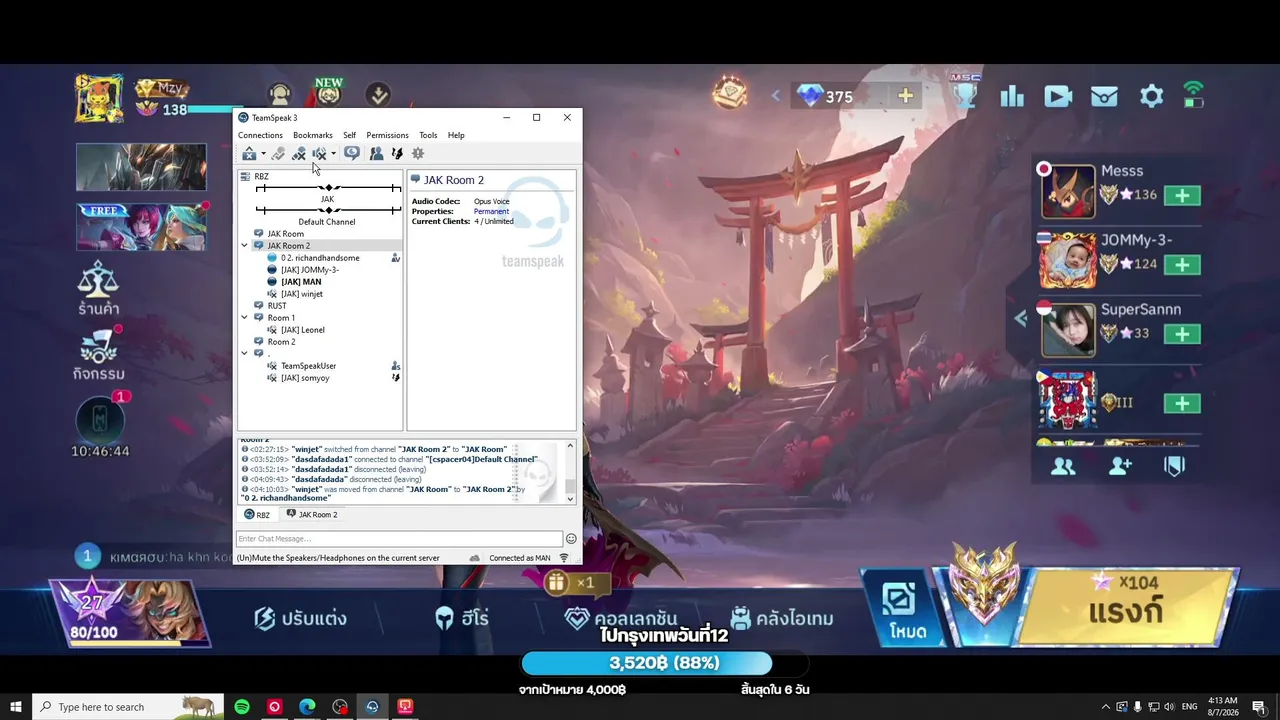
Task: Invite friend Messs with plus button
Action: pos(1182,195)
